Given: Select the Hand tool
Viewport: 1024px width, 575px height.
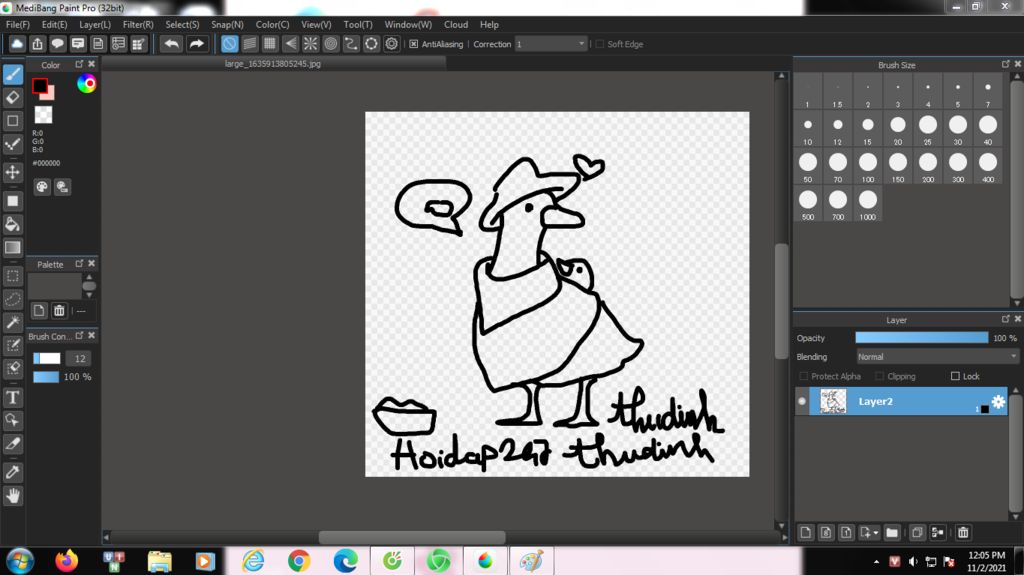Looking at the screenshot, I should tap(12, 496).
